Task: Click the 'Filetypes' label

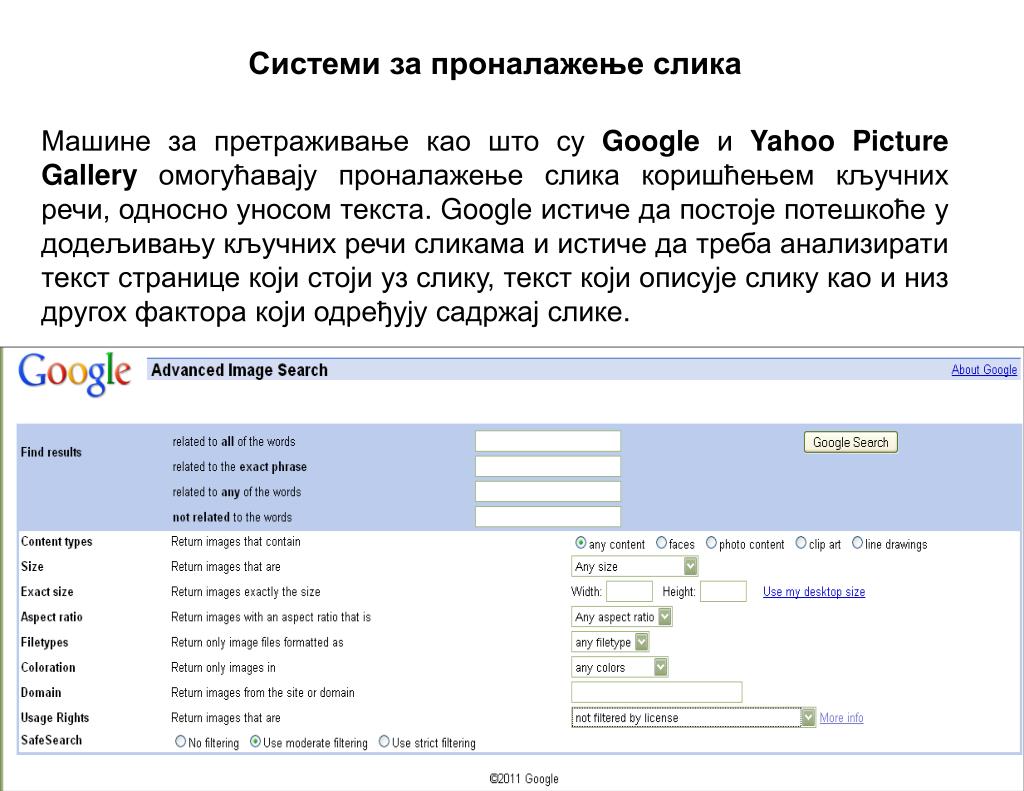Action: 44,643
